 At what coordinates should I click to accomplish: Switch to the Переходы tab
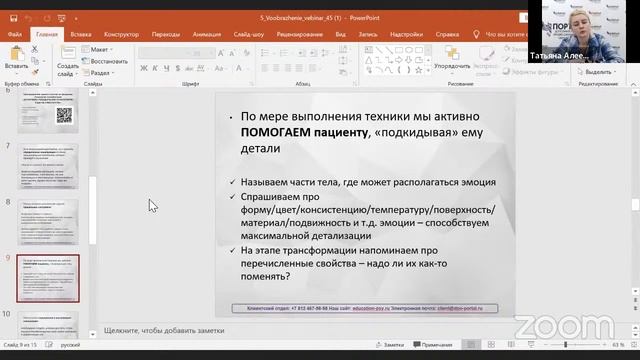[166, 35]
